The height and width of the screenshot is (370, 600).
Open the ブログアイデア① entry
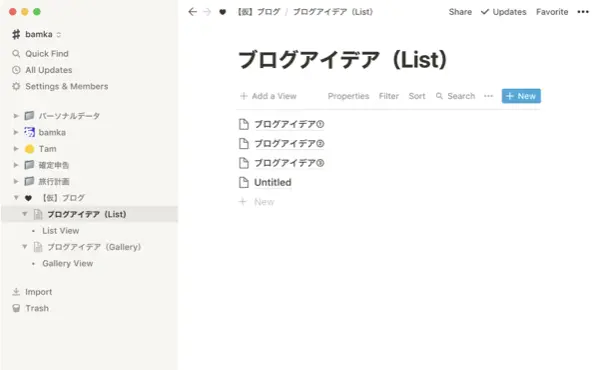point(289,124)
